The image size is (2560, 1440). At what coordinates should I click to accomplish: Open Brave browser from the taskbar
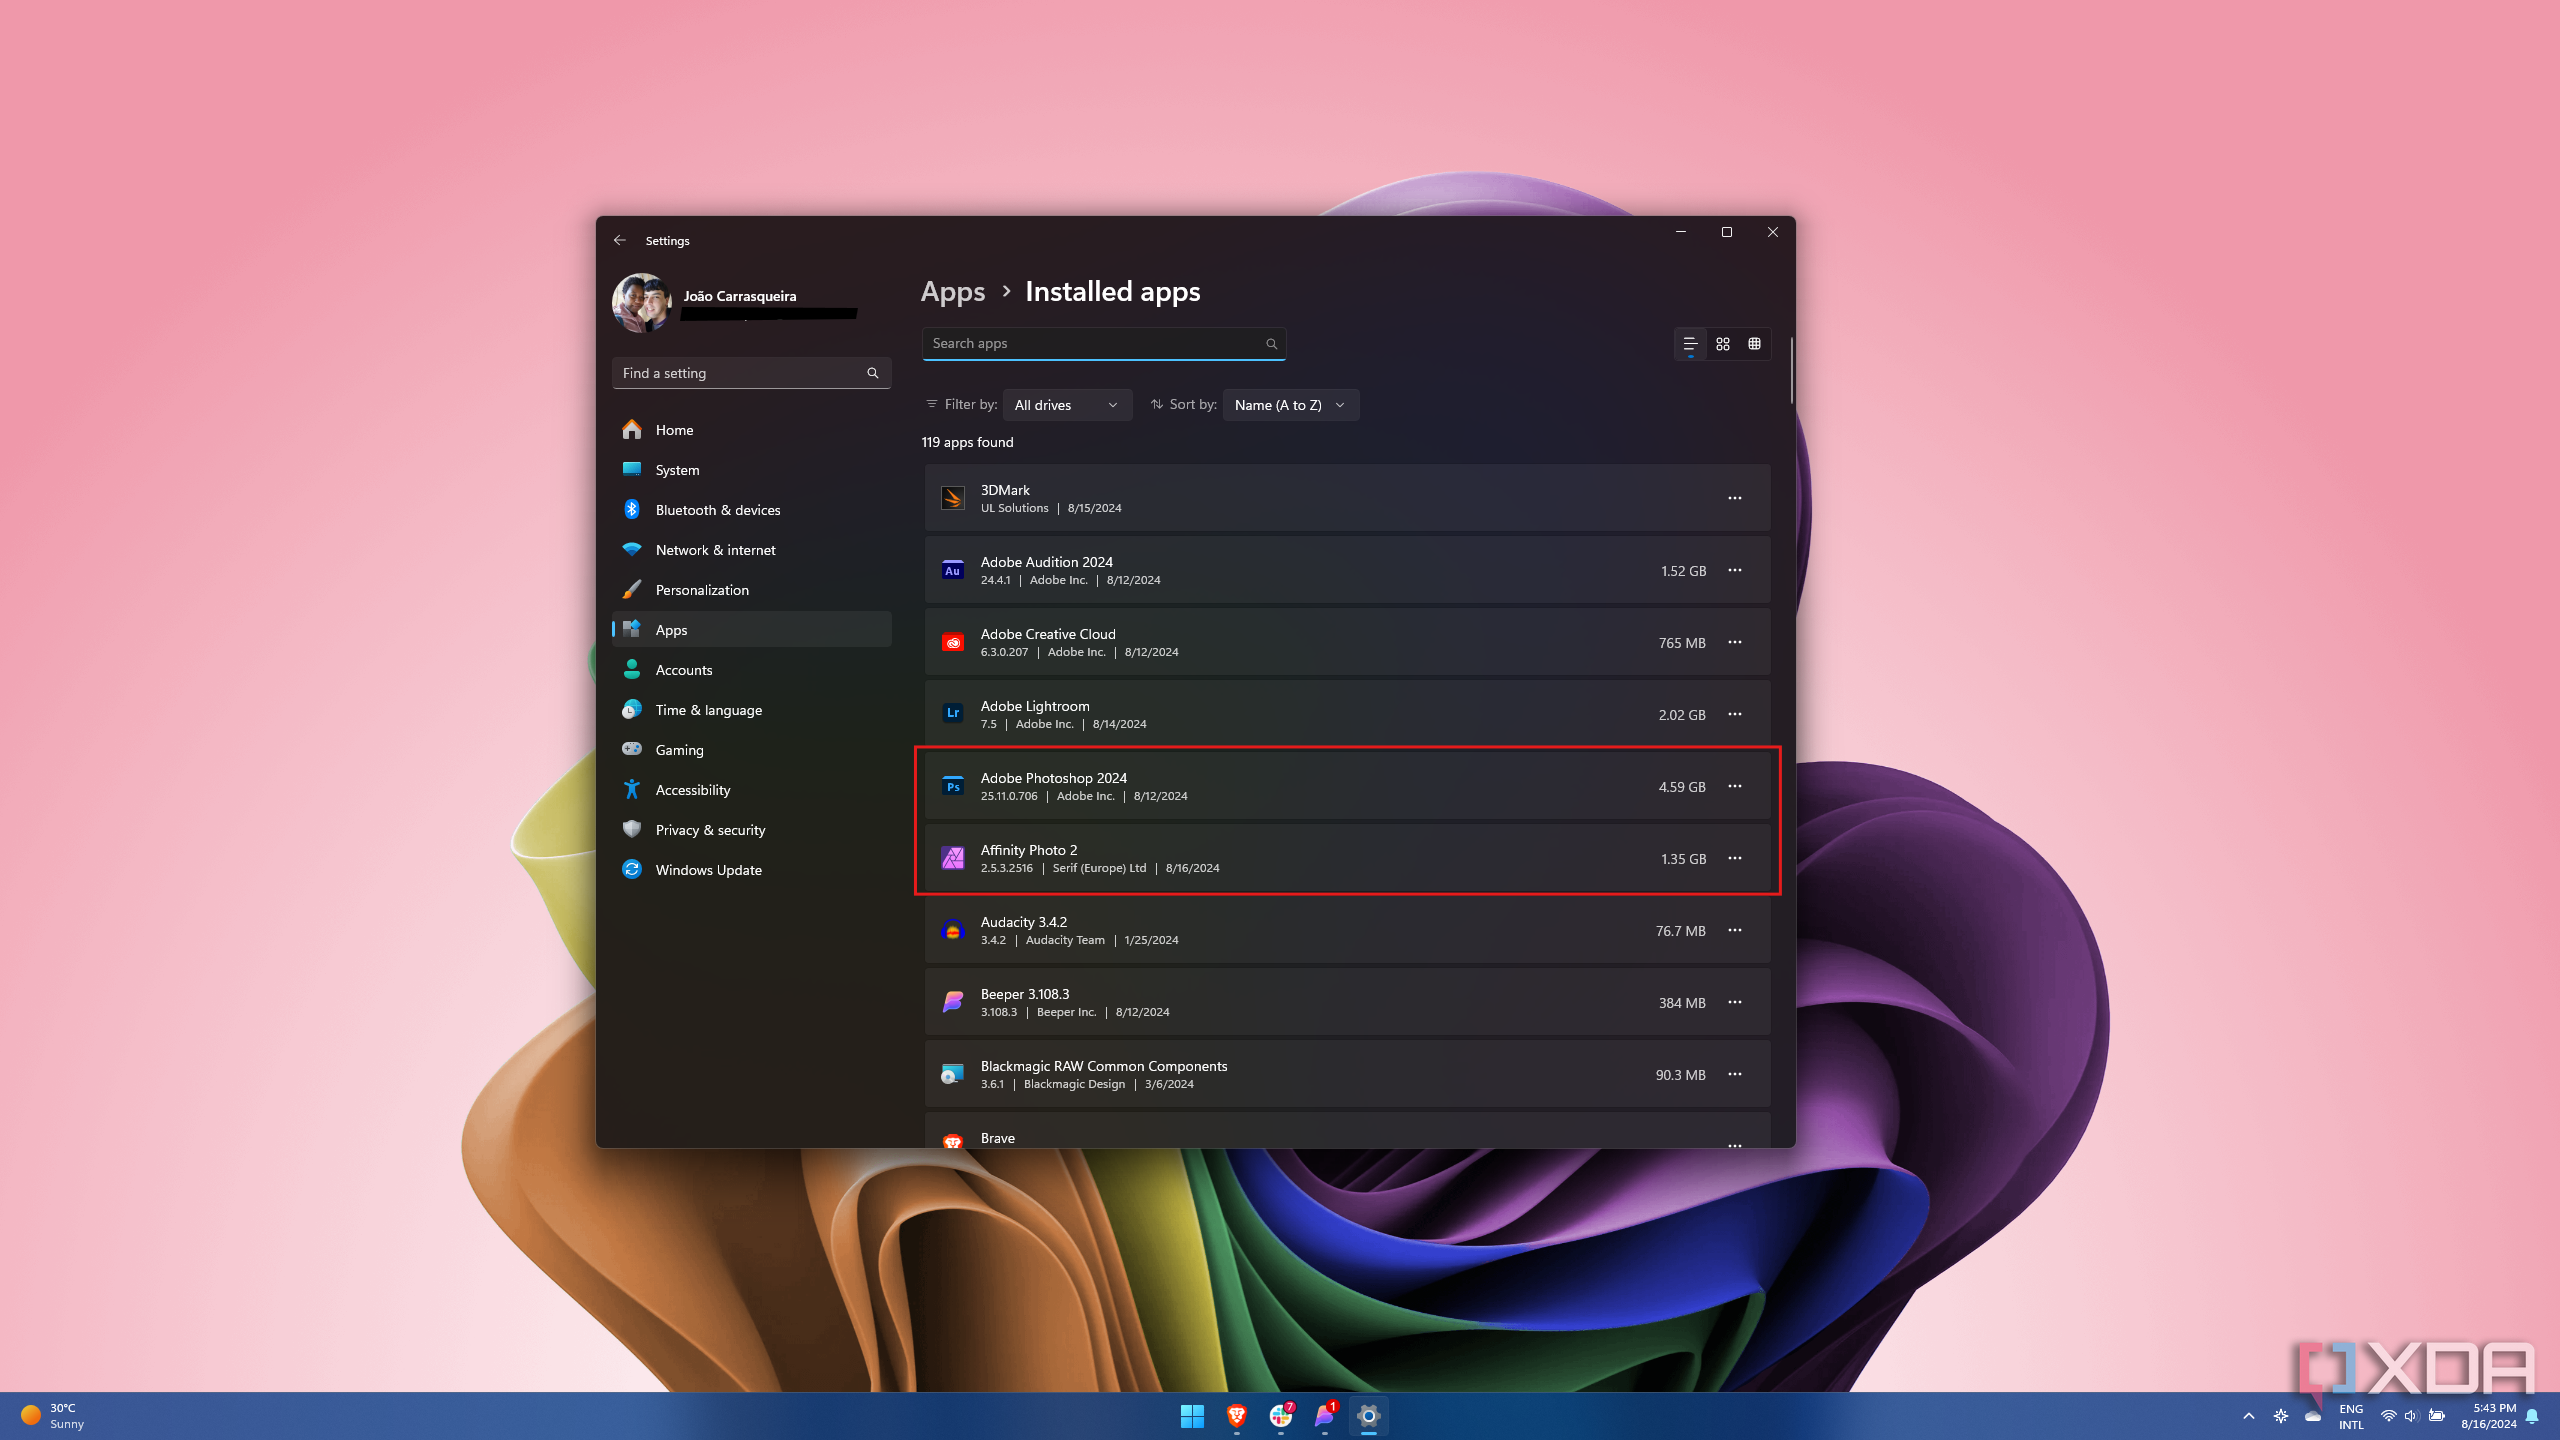[x=1236, y=1415]
